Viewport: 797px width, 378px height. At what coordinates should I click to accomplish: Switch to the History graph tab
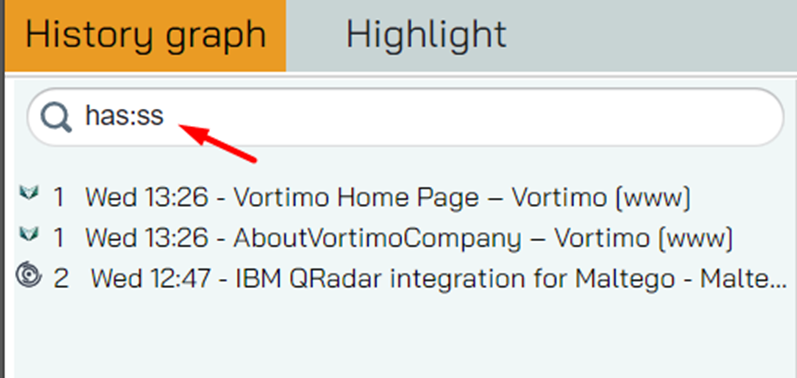145,36
